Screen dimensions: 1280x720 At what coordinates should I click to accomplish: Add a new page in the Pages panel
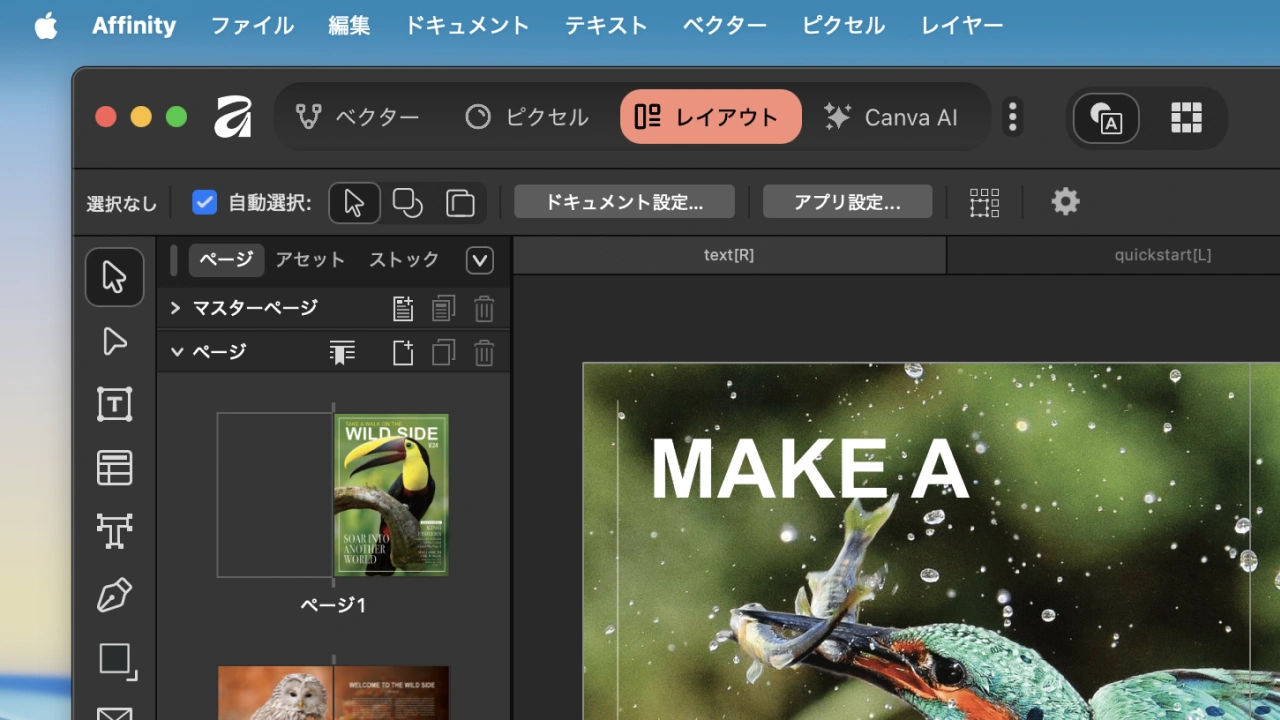tap(402, 352)
